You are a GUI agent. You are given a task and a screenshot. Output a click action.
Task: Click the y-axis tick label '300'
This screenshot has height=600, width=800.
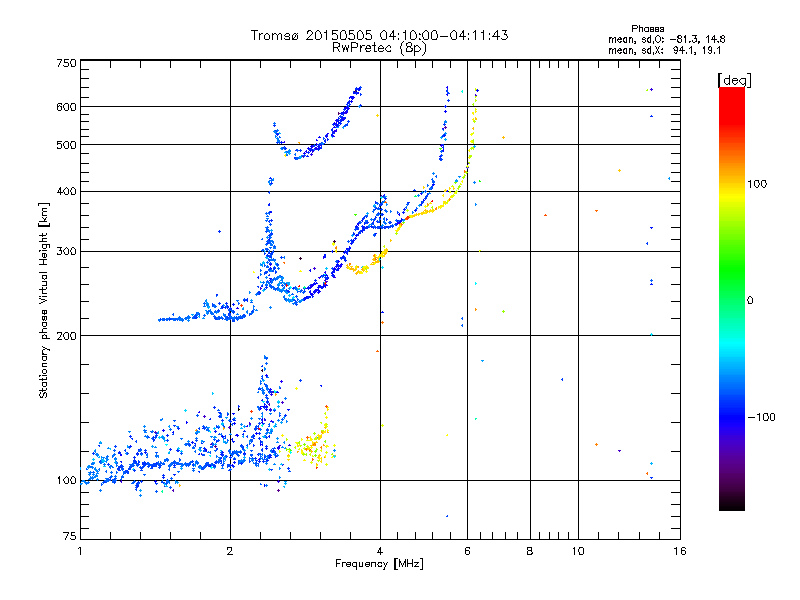coord(66,252)
